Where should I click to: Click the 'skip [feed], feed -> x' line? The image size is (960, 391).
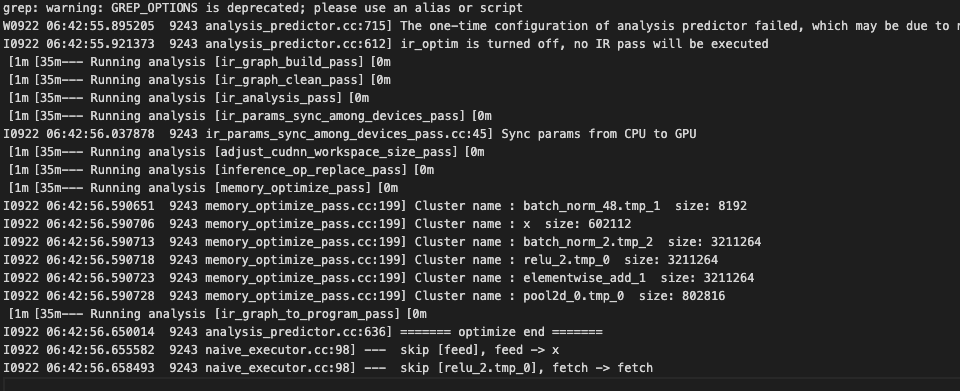coord(281,350)
